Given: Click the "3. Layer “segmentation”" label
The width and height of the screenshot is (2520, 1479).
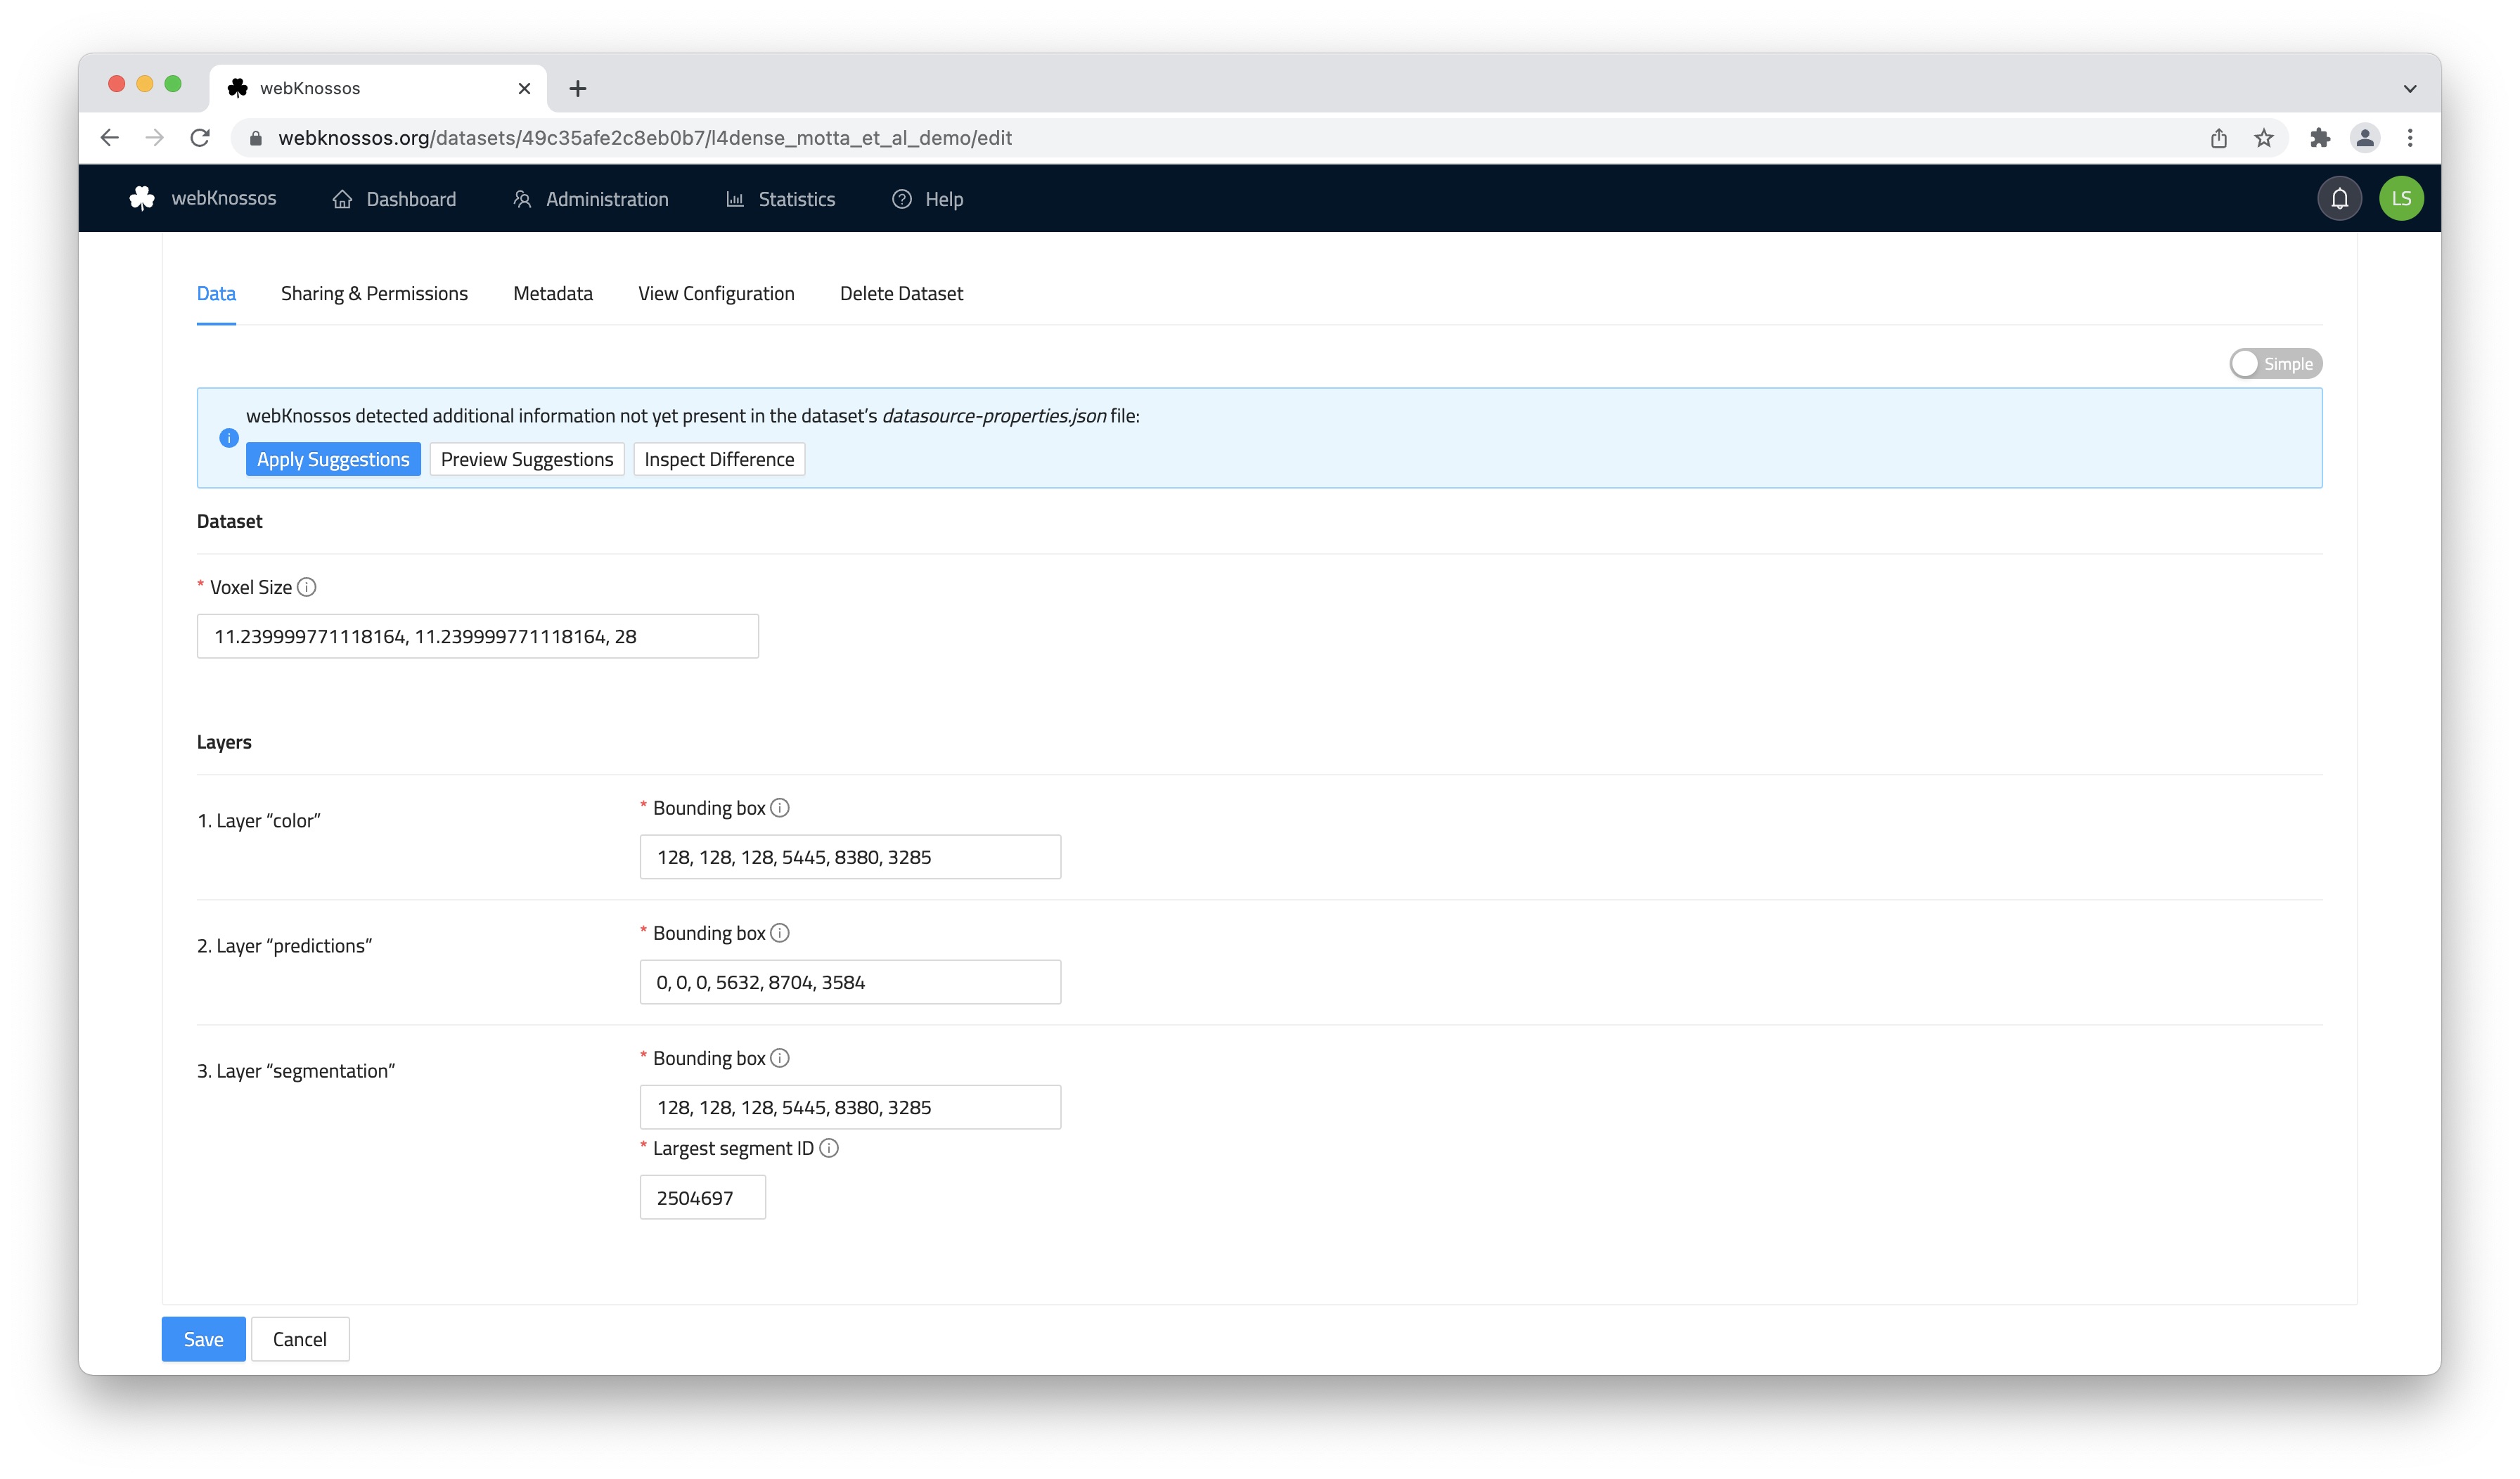Looking at the screenshot, I should click(296, 1071).
